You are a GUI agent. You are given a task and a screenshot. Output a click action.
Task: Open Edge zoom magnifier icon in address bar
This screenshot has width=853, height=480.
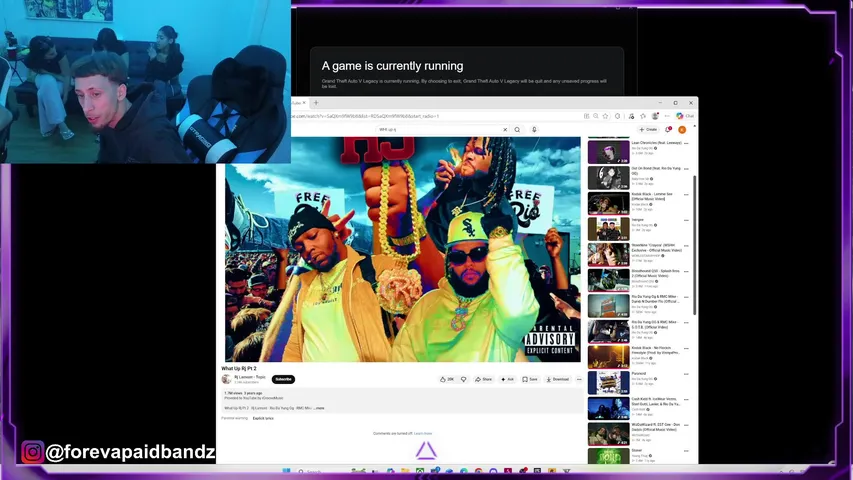point(596,116)
